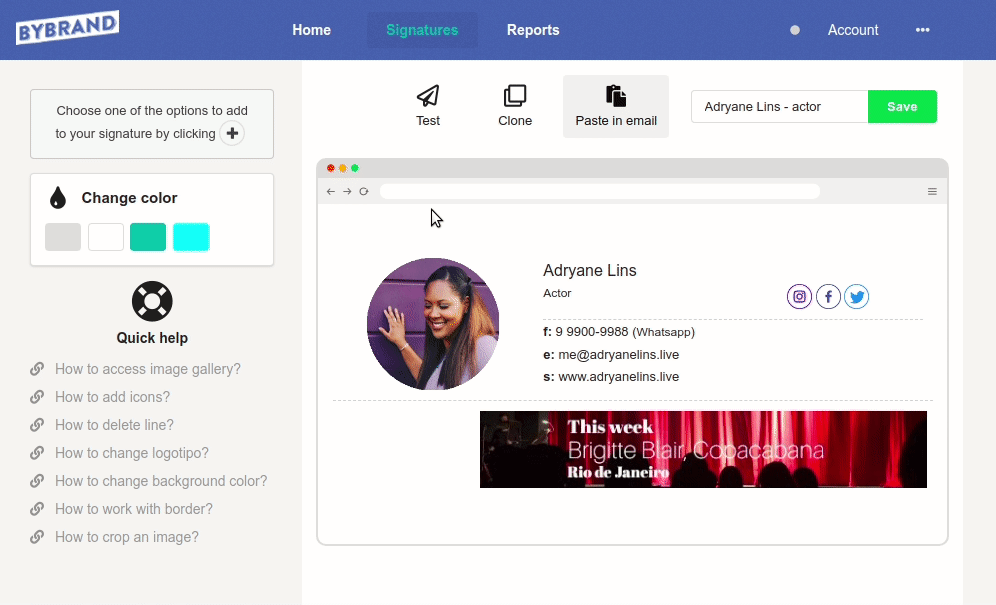The height and width of the screenshot is (605, 996).
Task: Click the name 'Adryane Lins'
Action: coord(589,271)
